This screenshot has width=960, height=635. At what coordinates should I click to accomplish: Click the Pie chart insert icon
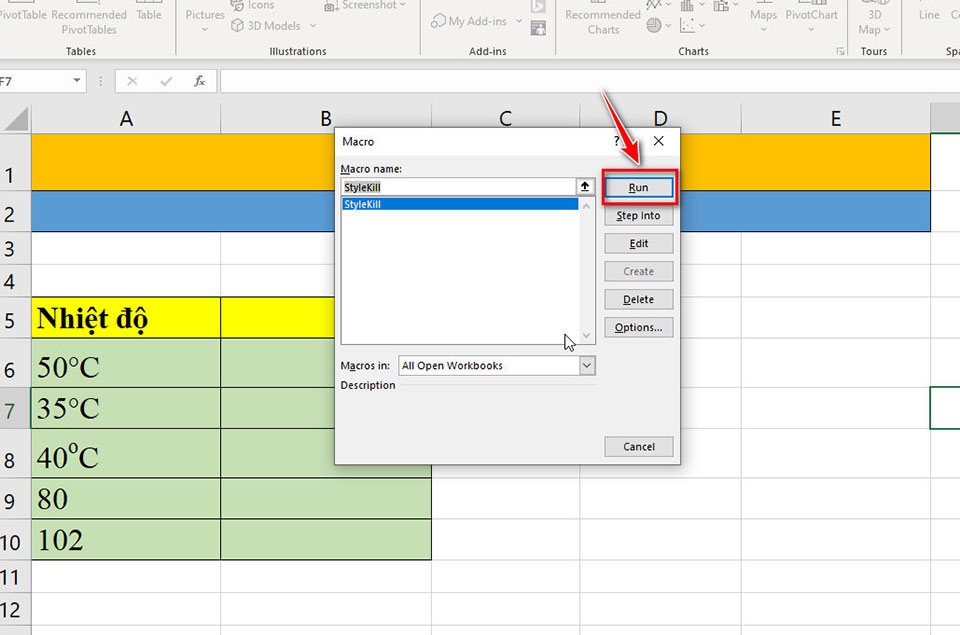(654, 25)
